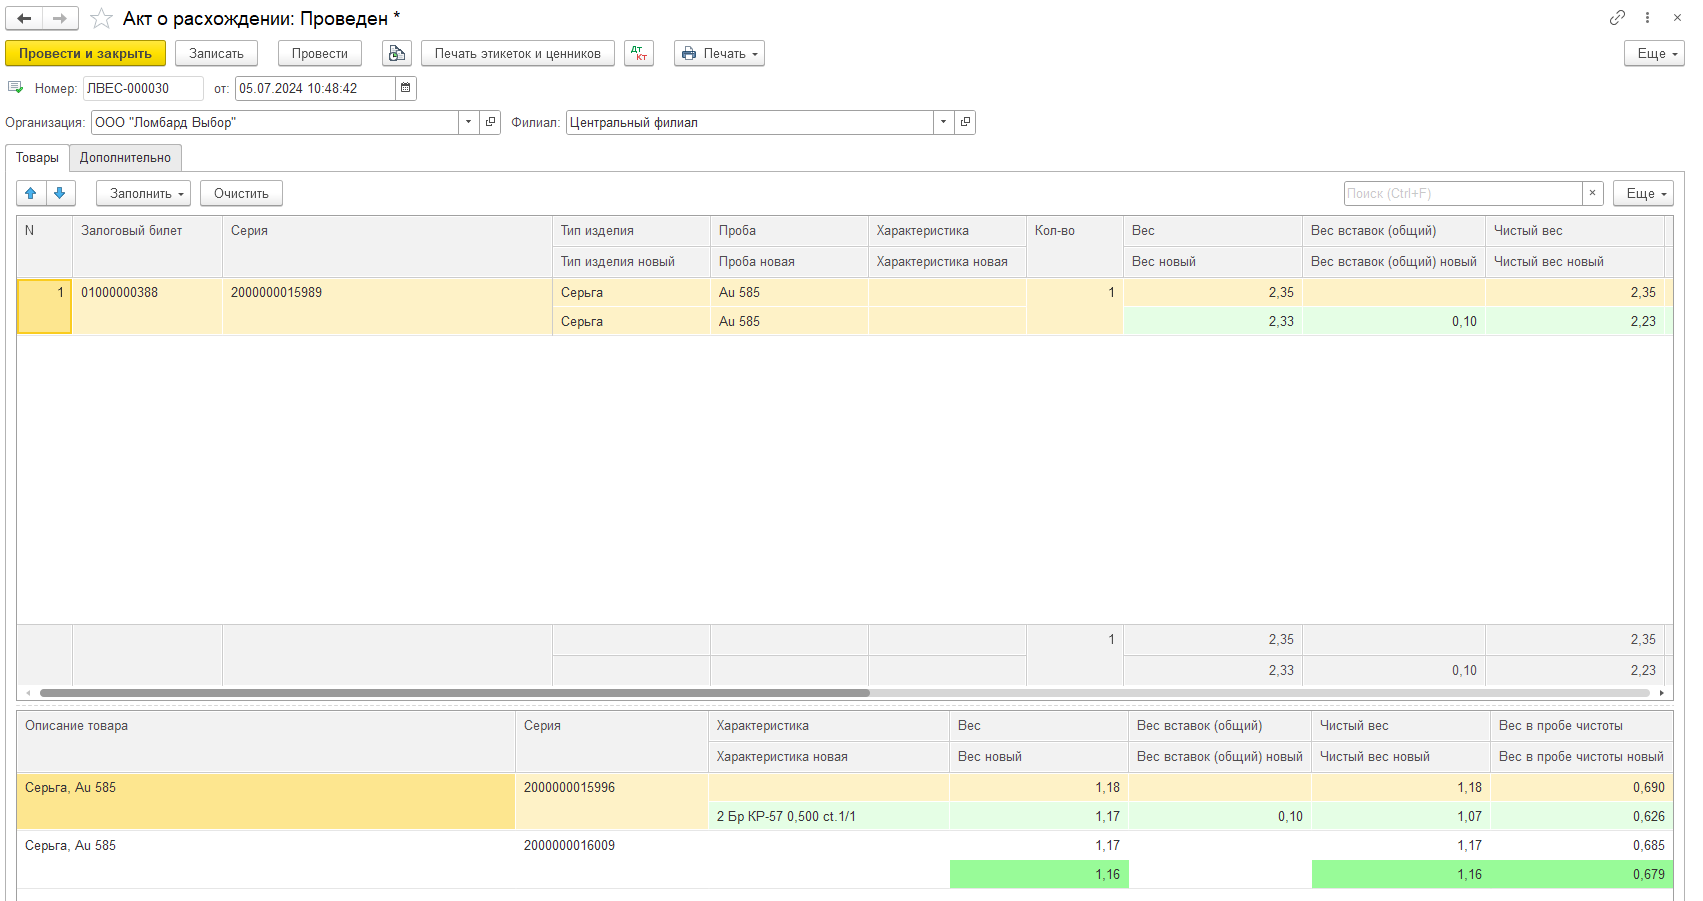Click the Очистить button

coord(241,193)
